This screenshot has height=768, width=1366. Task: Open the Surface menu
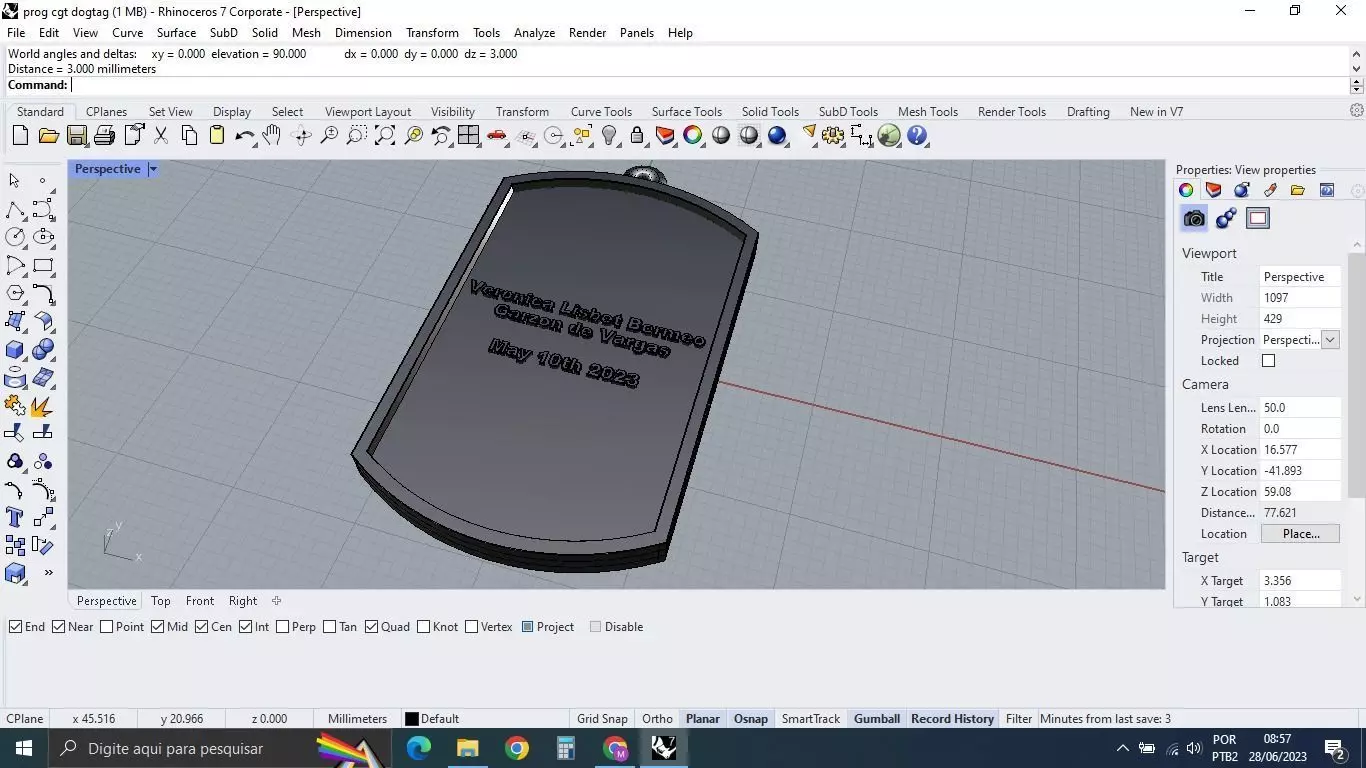176,33
